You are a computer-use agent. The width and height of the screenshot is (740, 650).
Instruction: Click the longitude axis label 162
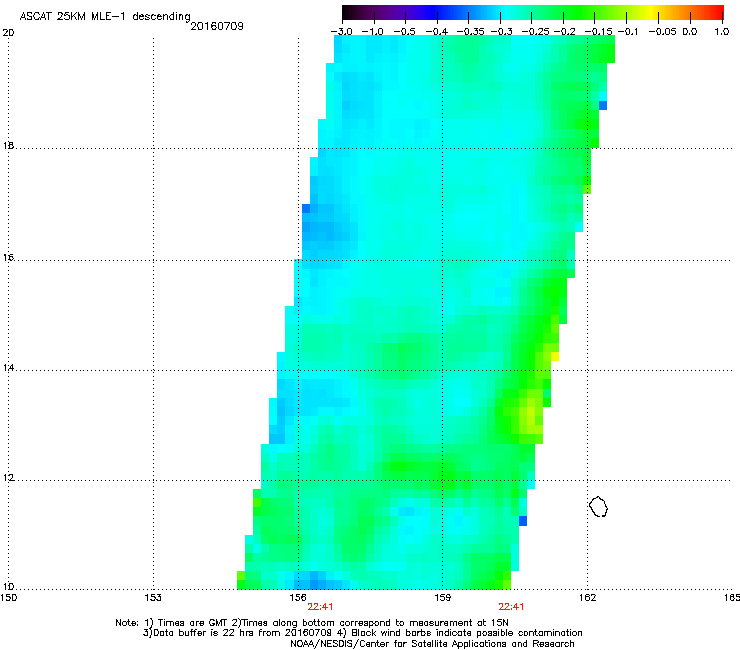coord(587,598)
